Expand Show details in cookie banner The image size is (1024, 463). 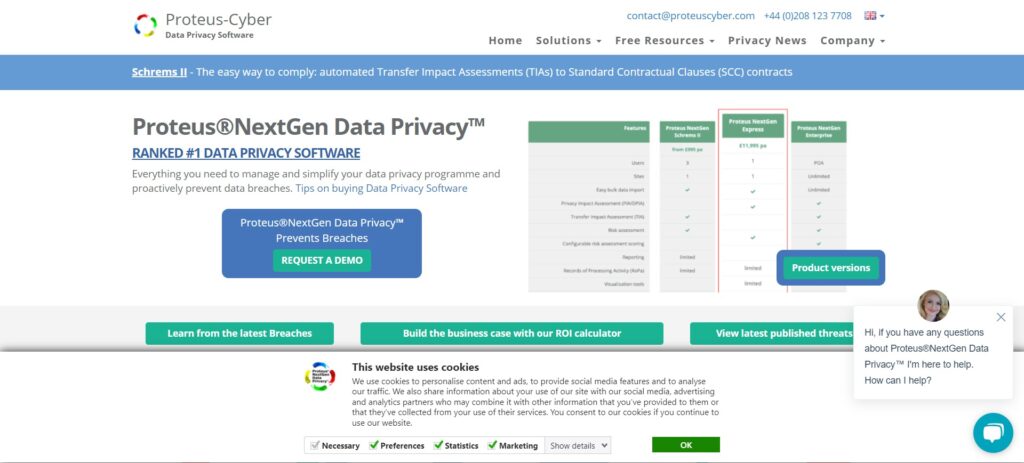click(578, 445)
